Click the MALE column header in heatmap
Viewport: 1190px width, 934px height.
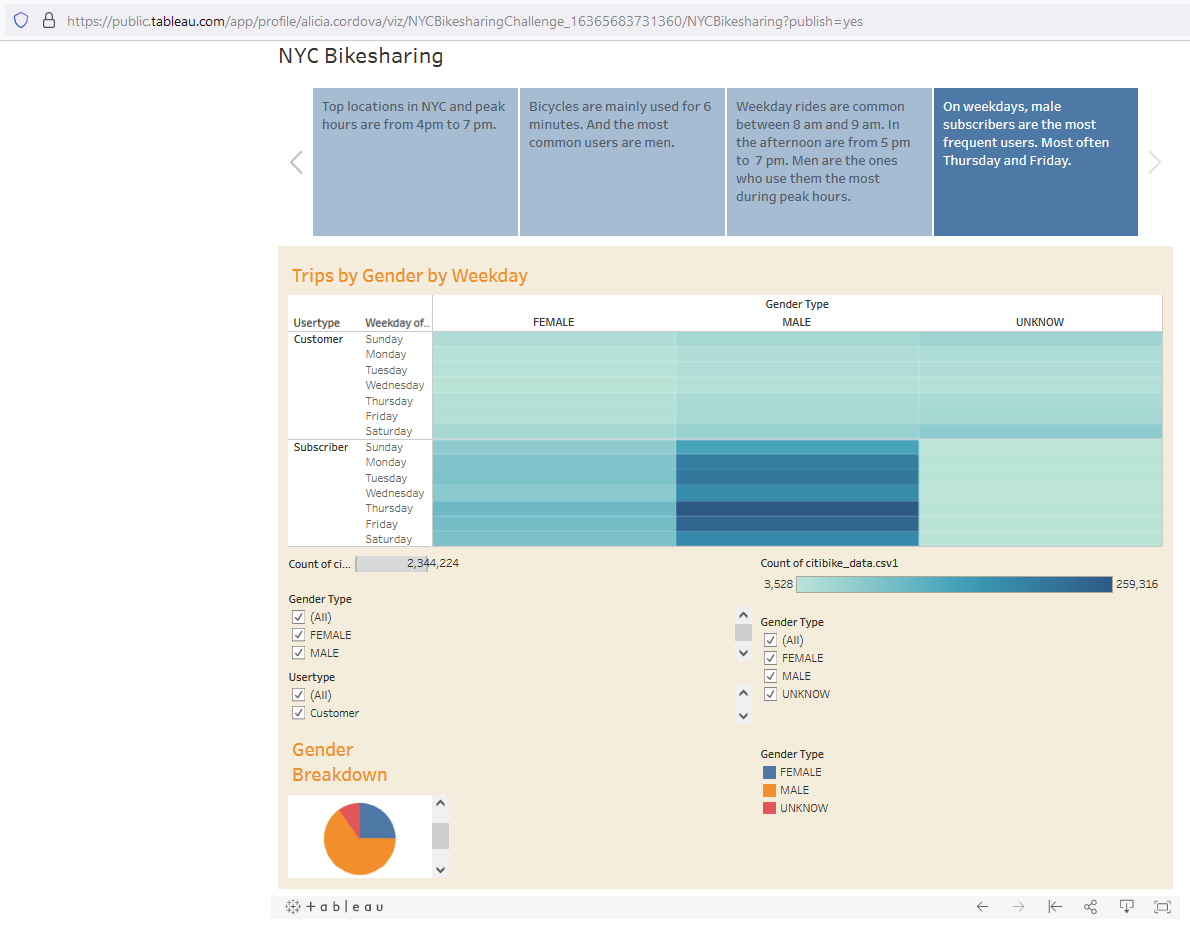797,322
